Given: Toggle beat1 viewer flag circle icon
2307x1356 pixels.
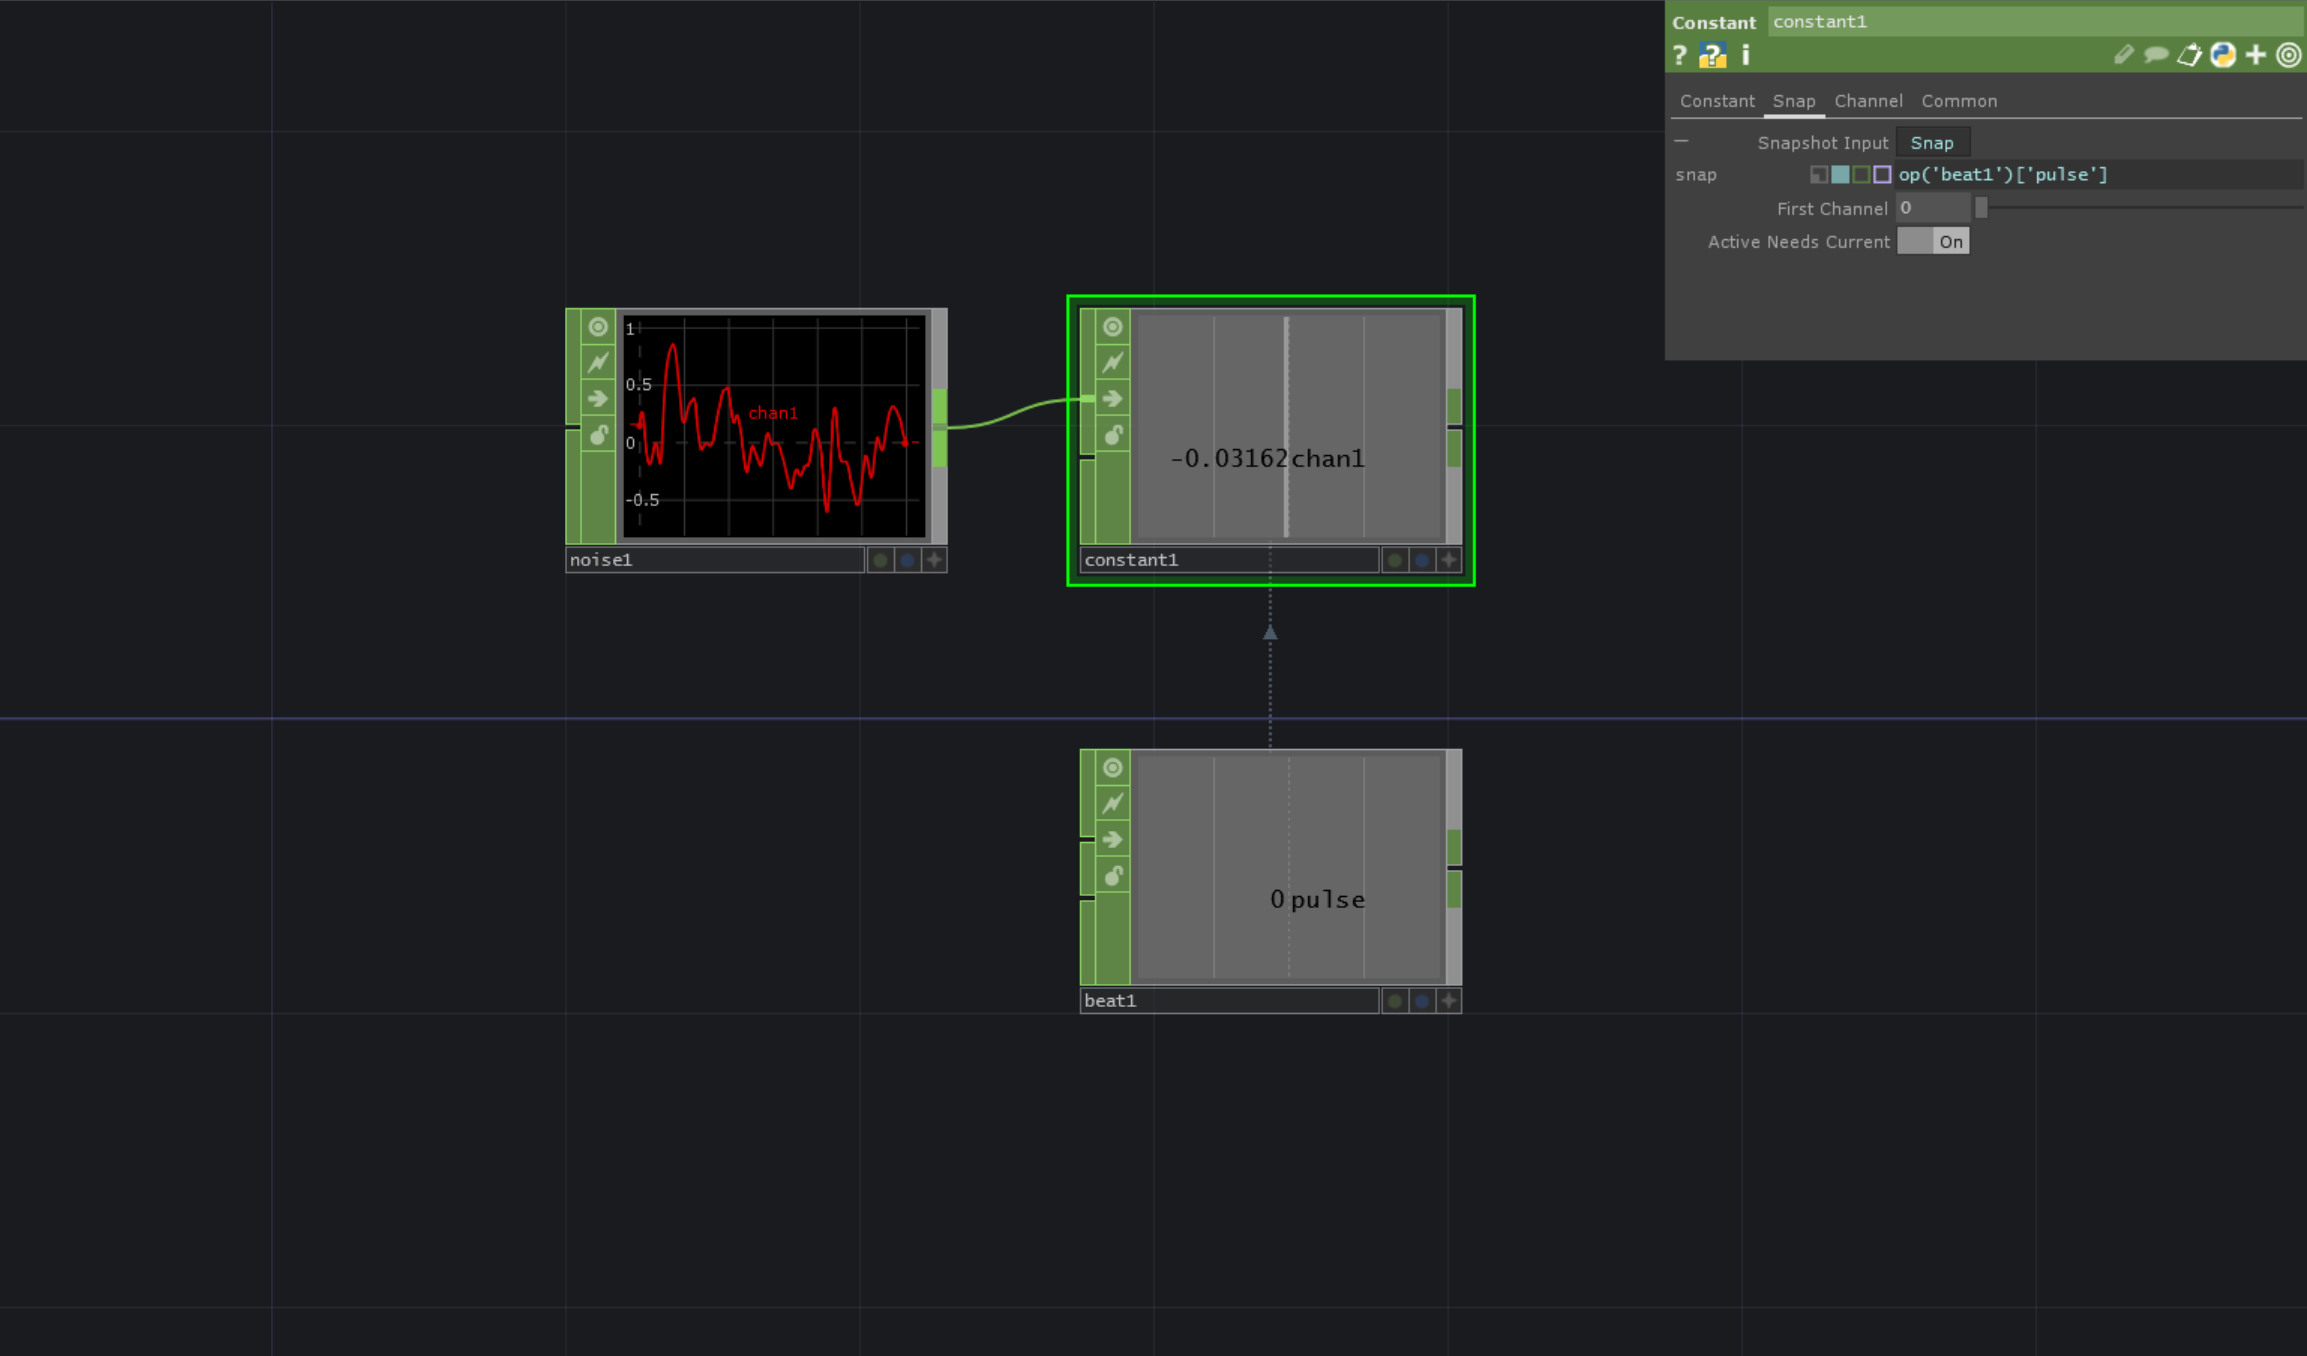Looking at the screenshot, I should 1113,768.
